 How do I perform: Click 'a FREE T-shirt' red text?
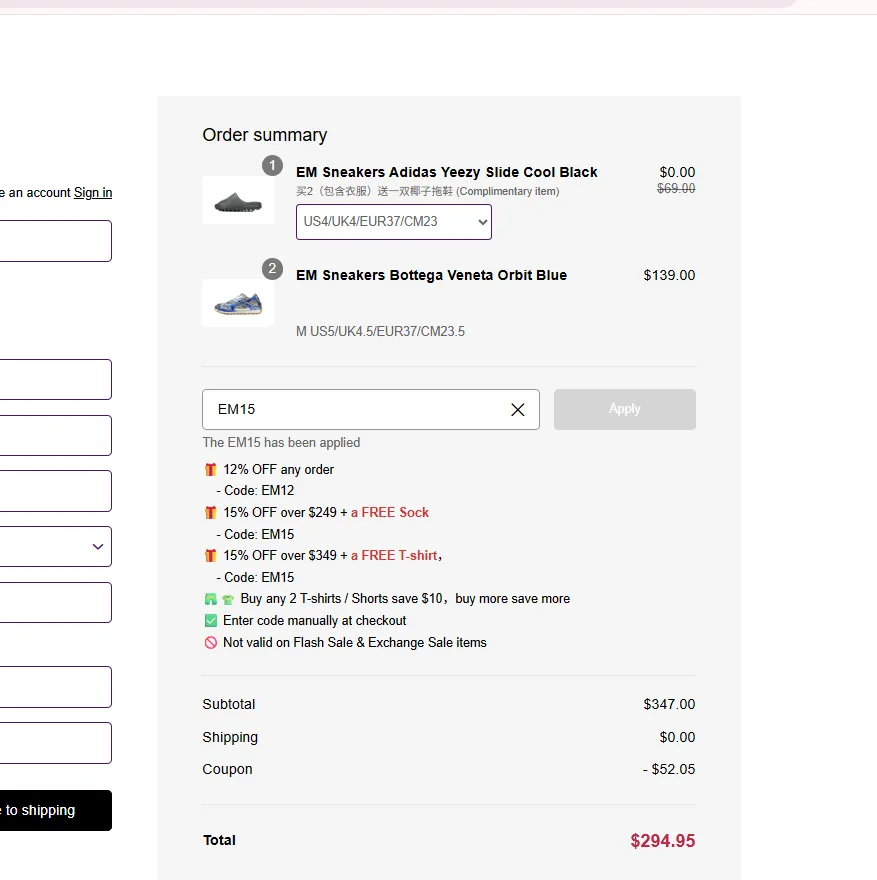pyautogui.click(x=394, y=556)
